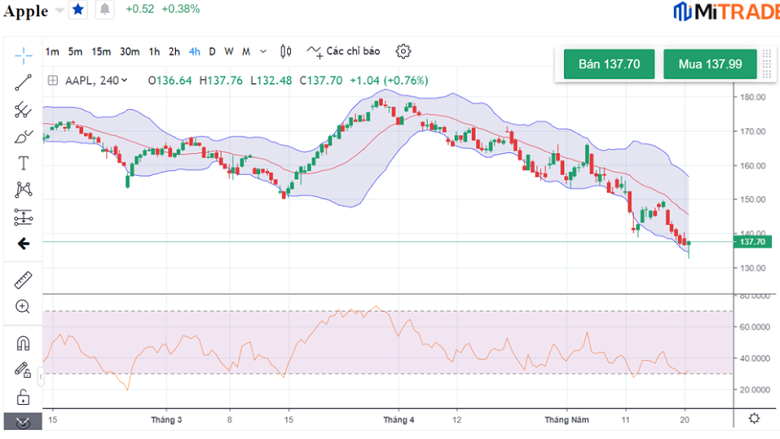Image resolution: width=780 pixels, height=439 pixels.
Task: Switch to 2h timeframe
Action: click(x=174, y=52)
